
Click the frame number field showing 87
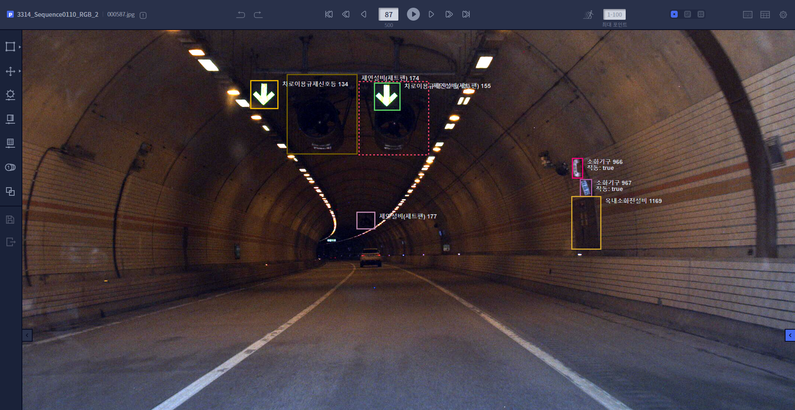pos(388,15)
